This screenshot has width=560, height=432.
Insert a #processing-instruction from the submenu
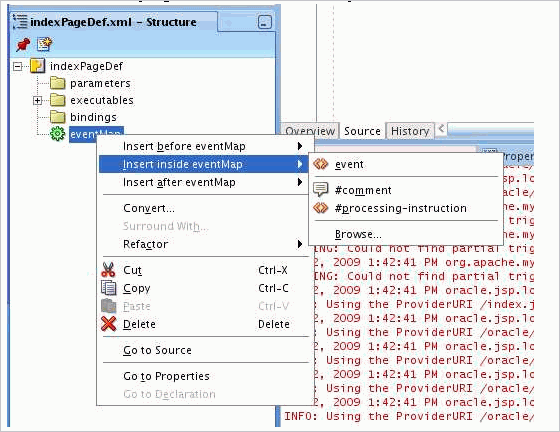[x=406, y=208]
